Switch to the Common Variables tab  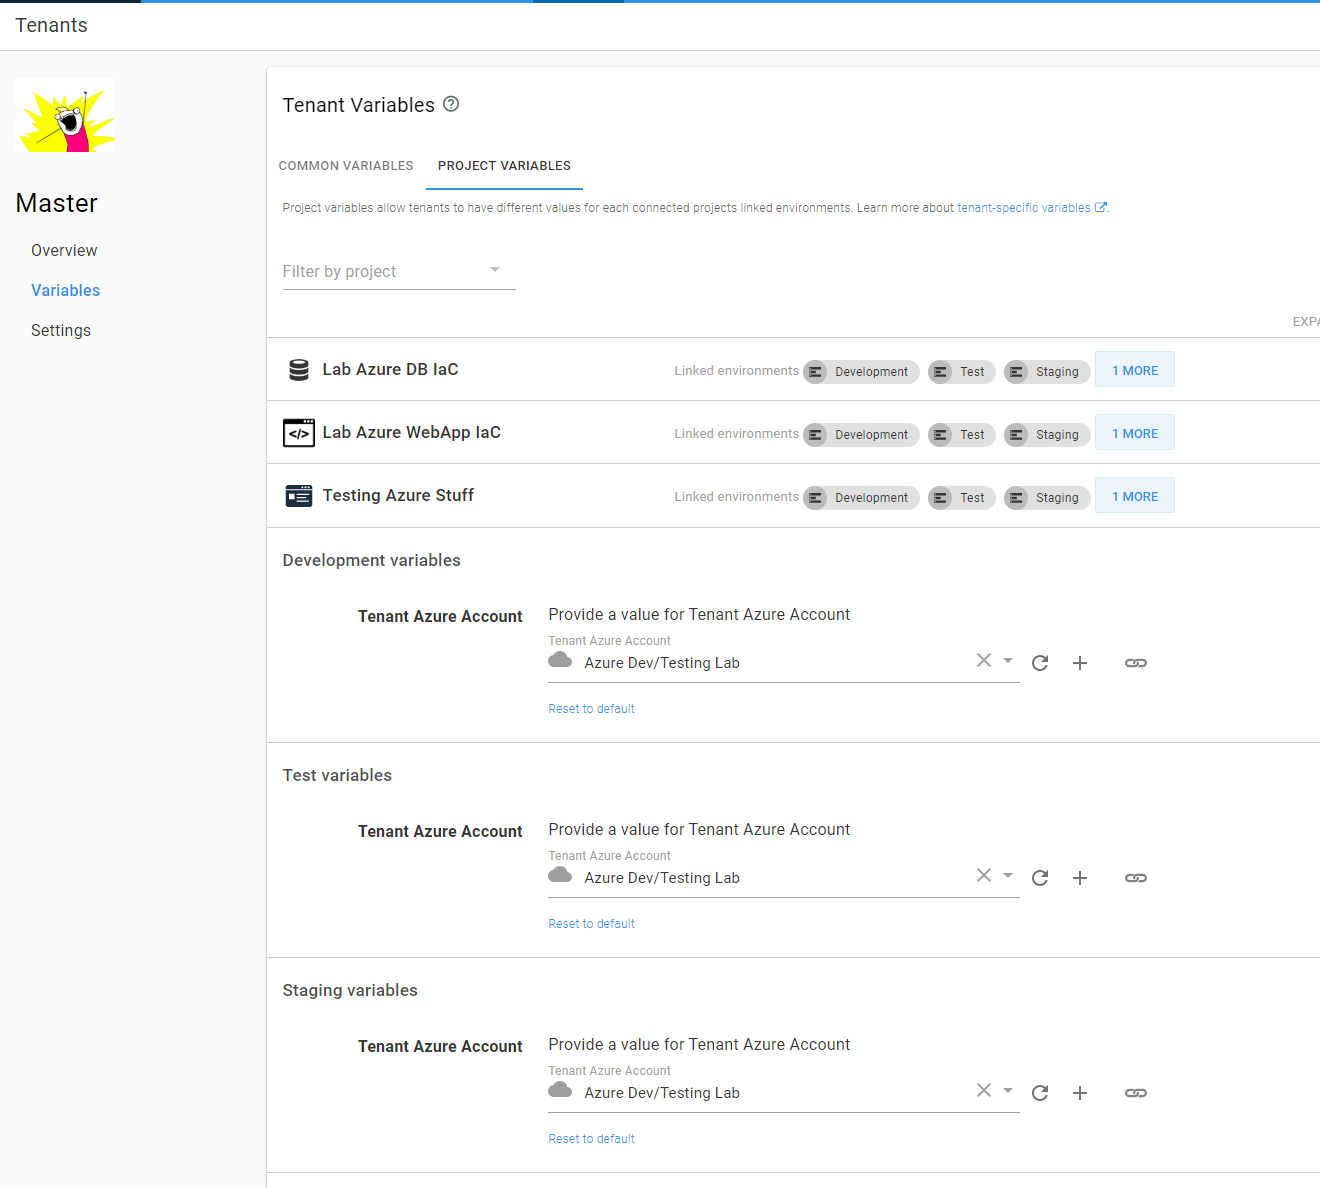(346, 166)
